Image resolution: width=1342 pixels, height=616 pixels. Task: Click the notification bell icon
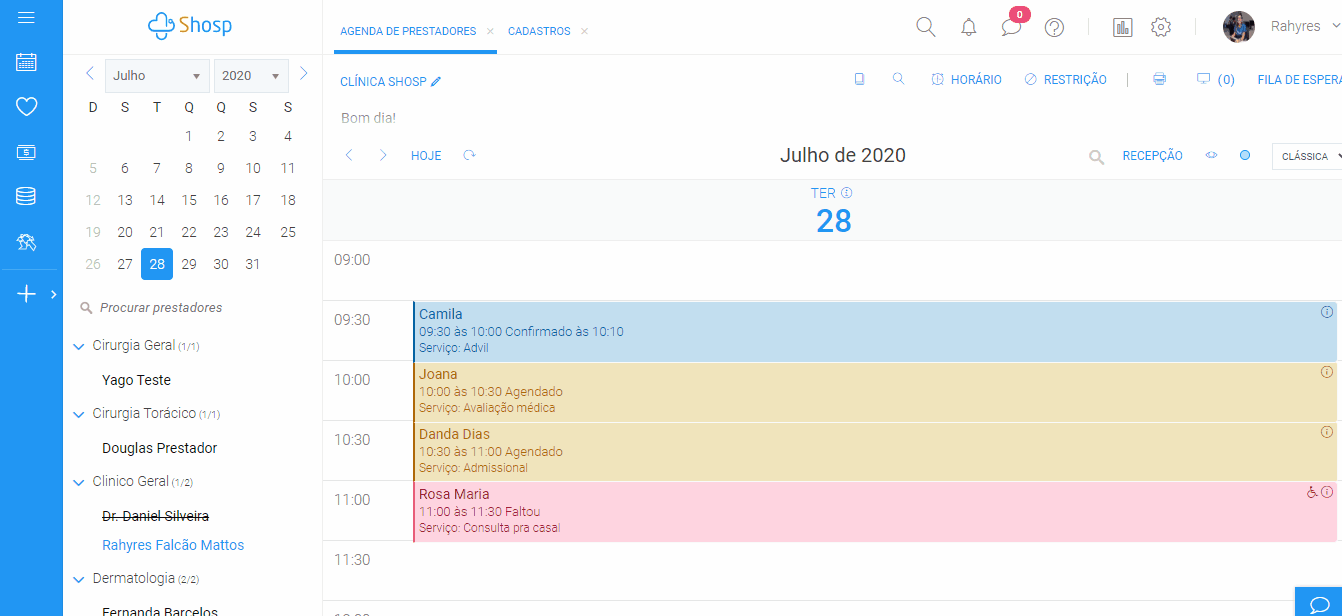tap(967, 27)
